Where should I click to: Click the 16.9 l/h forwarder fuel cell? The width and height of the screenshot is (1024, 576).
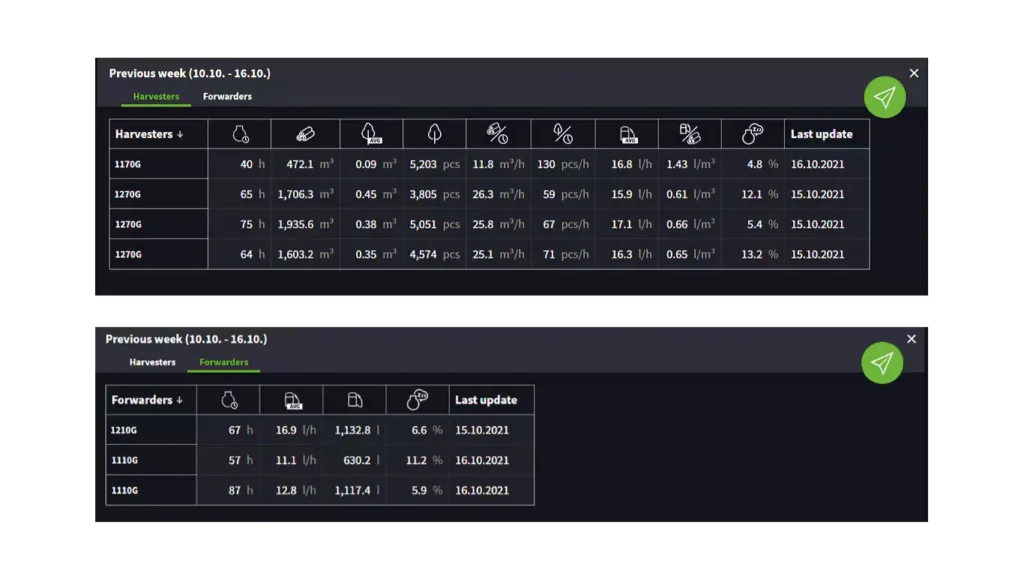pos(292,430)
